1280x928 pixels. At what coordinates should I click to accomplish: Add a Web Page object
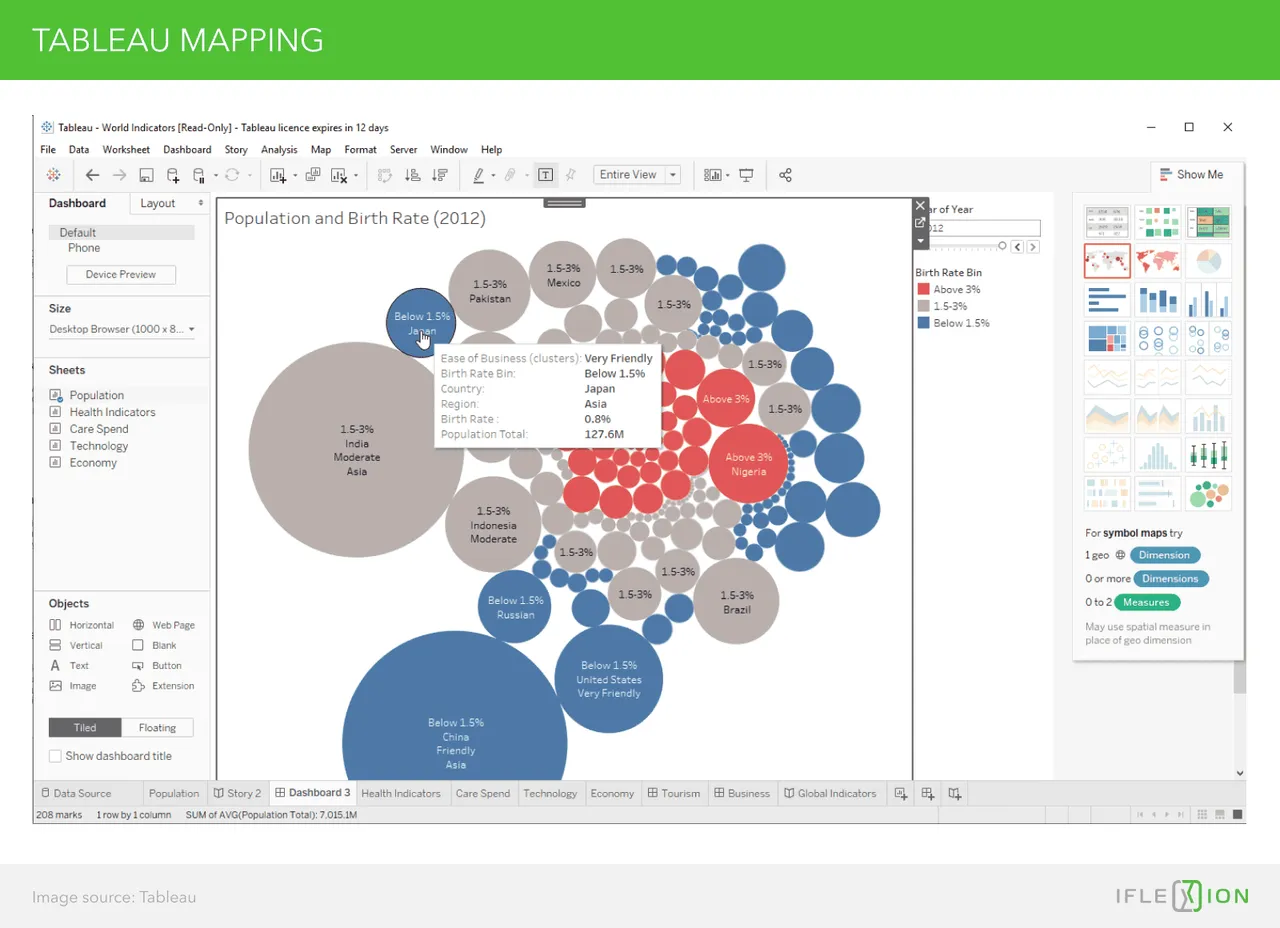163,625
